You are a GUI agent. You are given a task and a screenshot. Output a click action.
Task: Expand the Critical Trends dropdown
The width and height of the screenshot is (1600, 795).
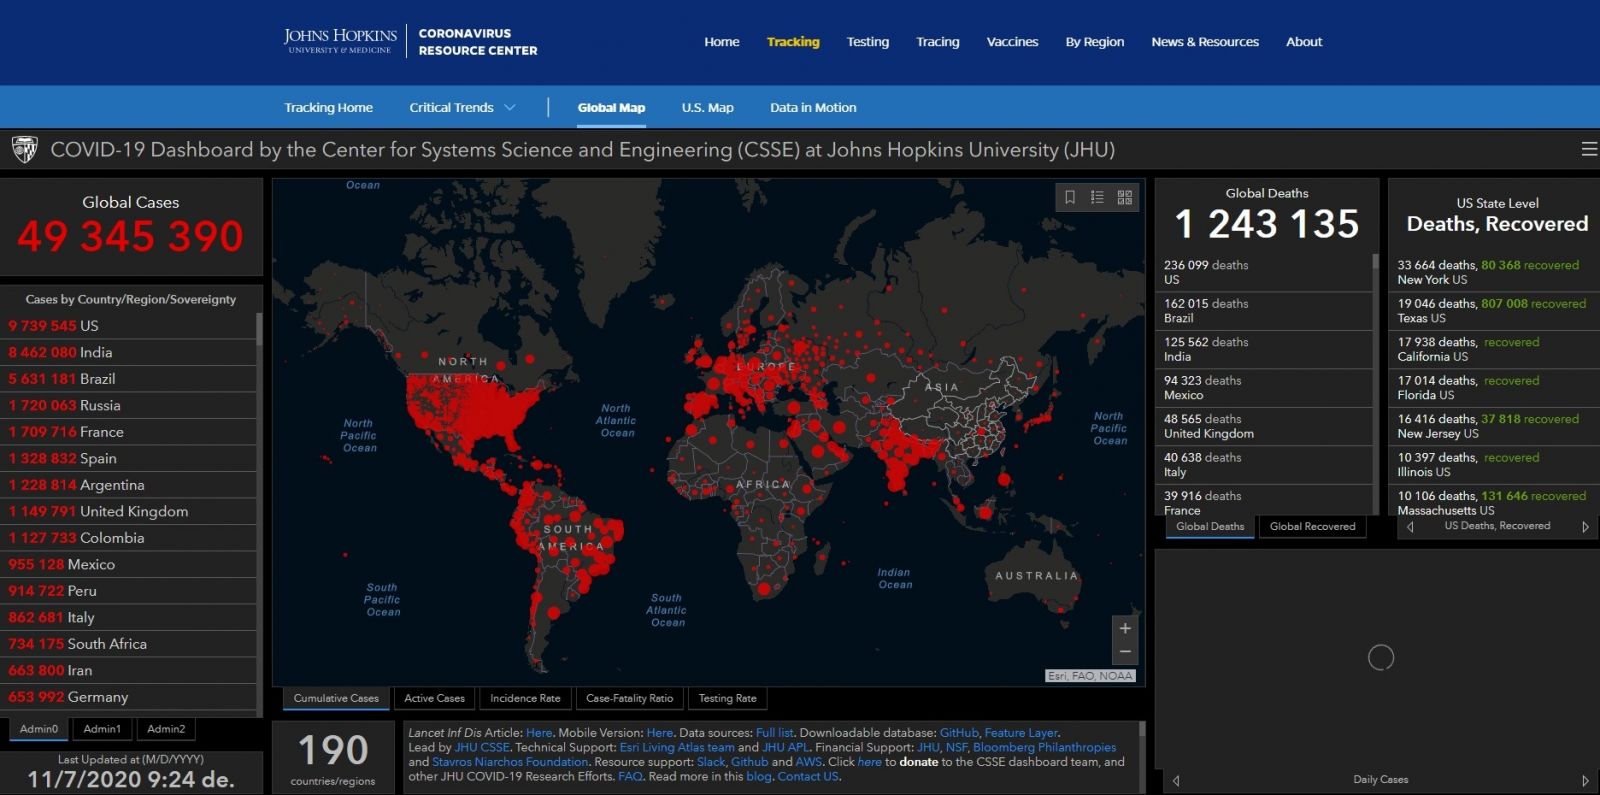[462, 108]
